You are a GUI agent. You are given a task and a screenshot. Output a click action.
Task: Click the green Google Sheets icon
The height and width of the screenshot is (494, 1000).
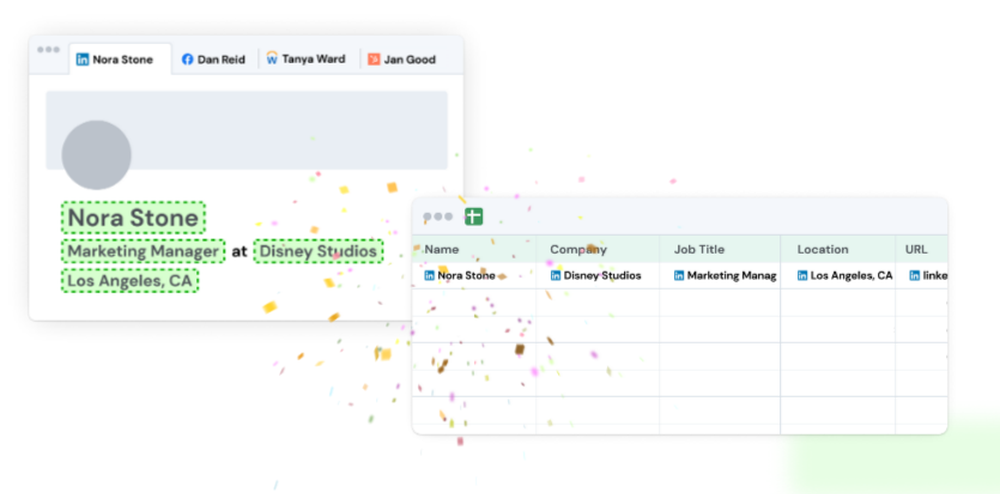click(x=473, y=217)
